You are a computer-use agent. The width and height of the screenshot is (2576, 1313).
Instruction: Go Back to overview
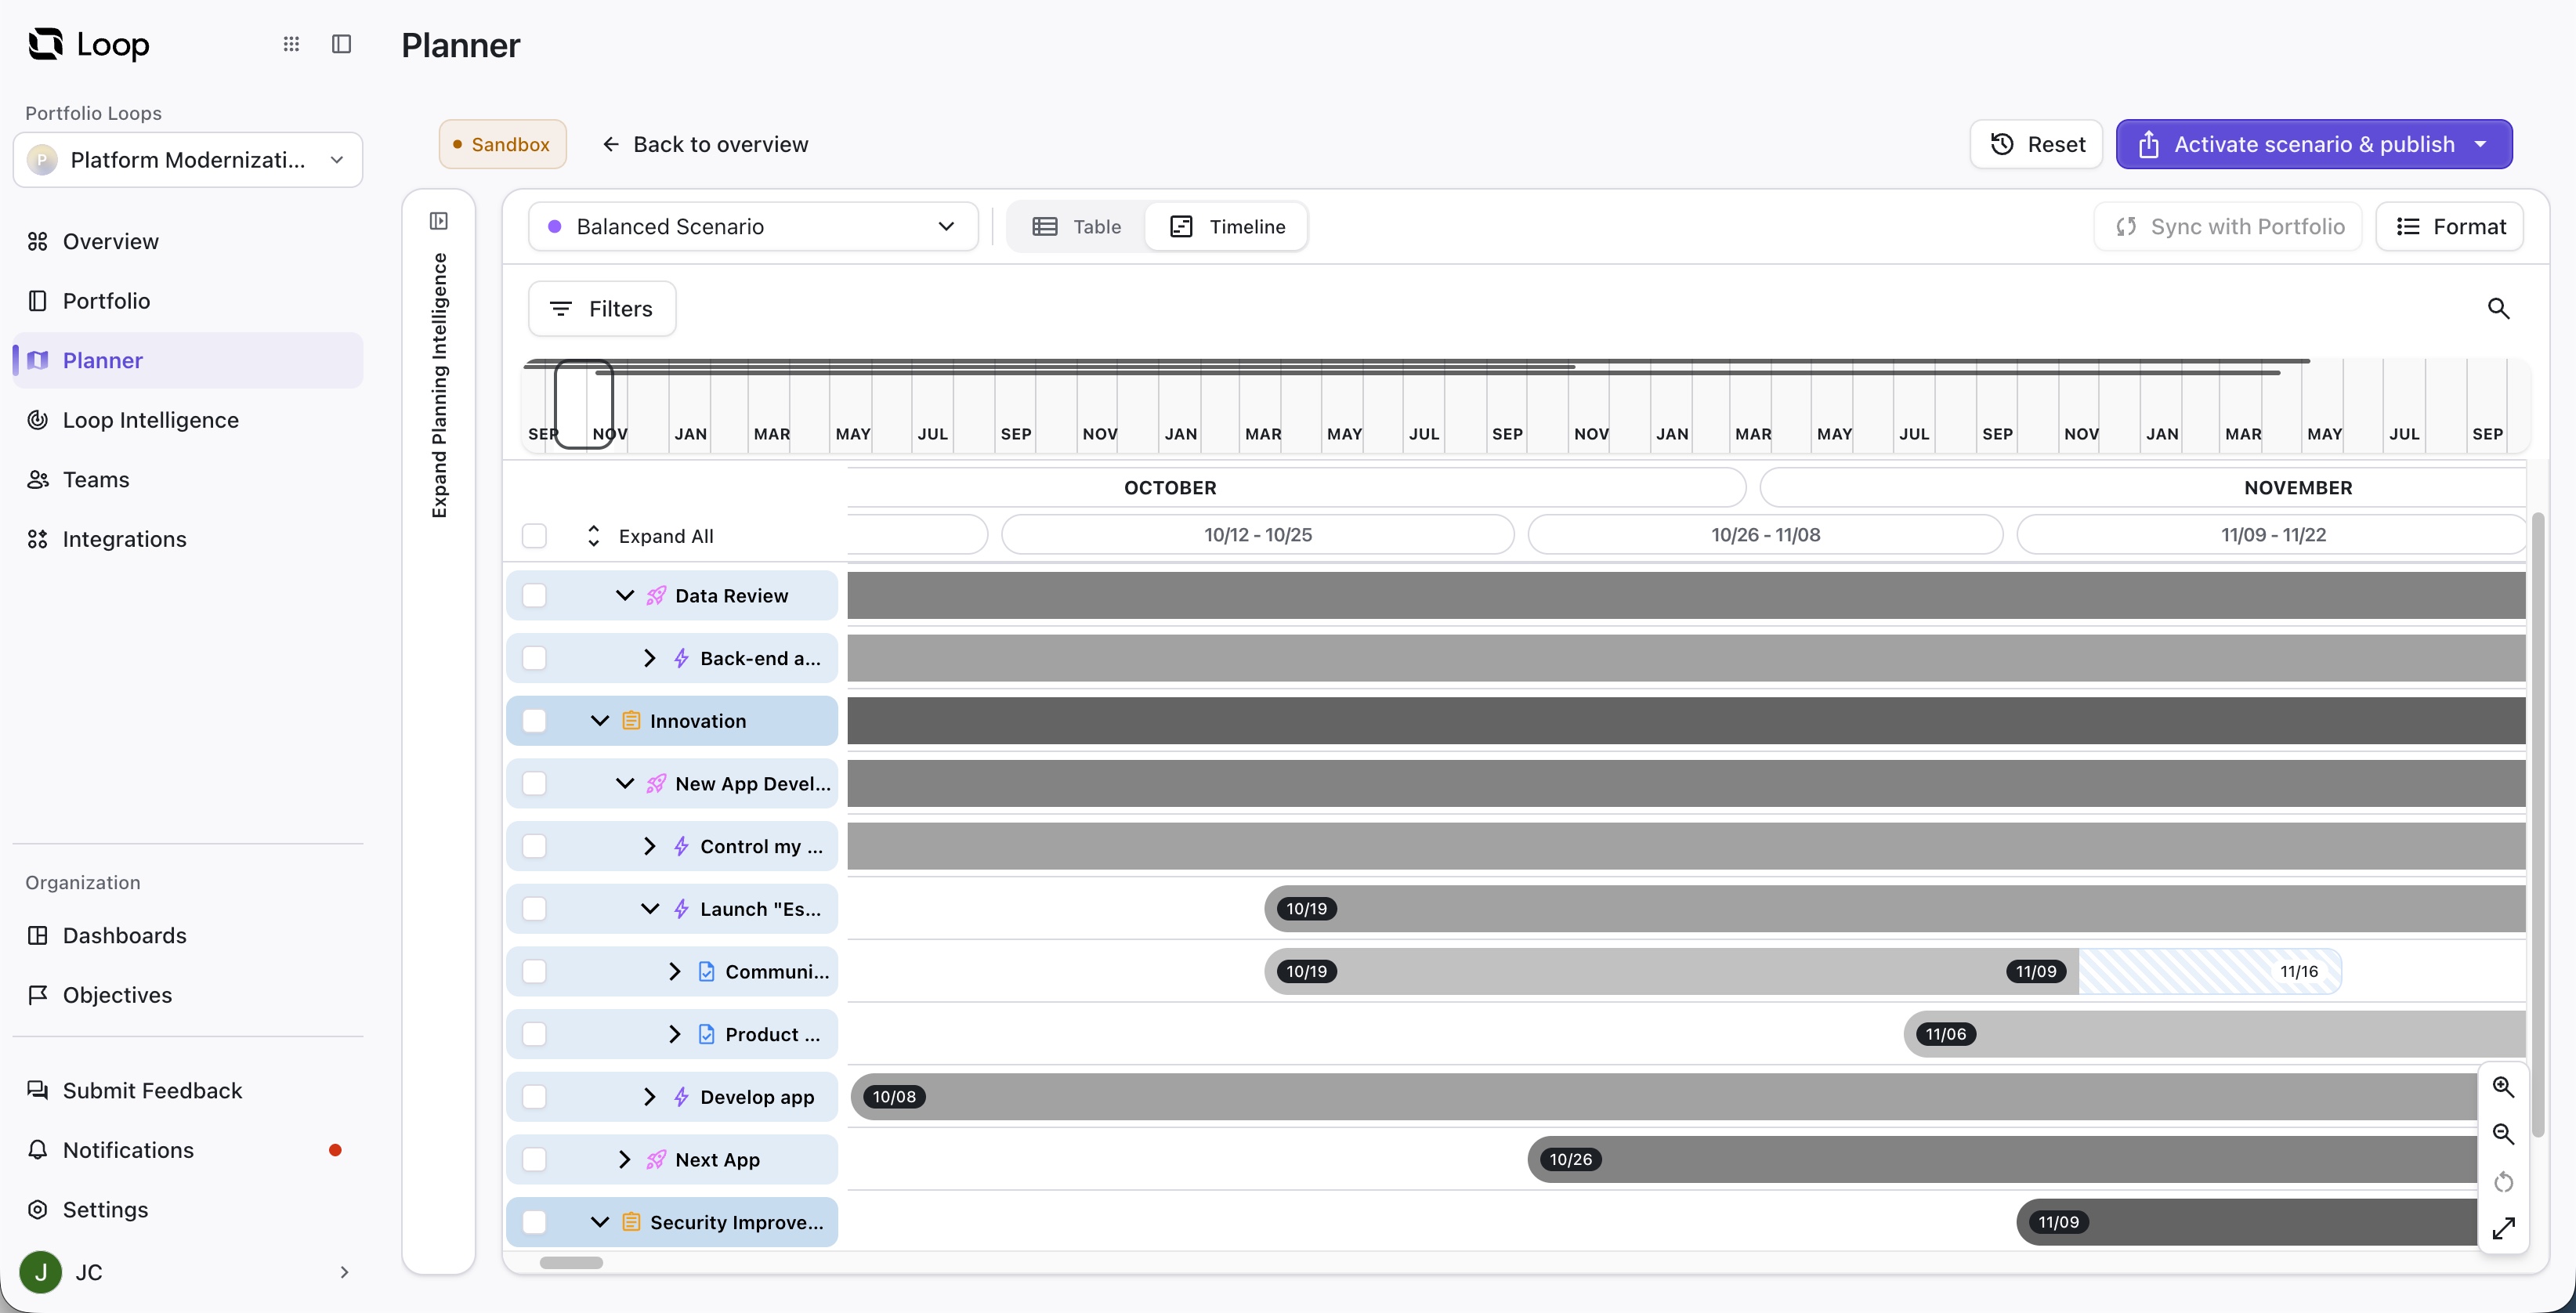705,144
